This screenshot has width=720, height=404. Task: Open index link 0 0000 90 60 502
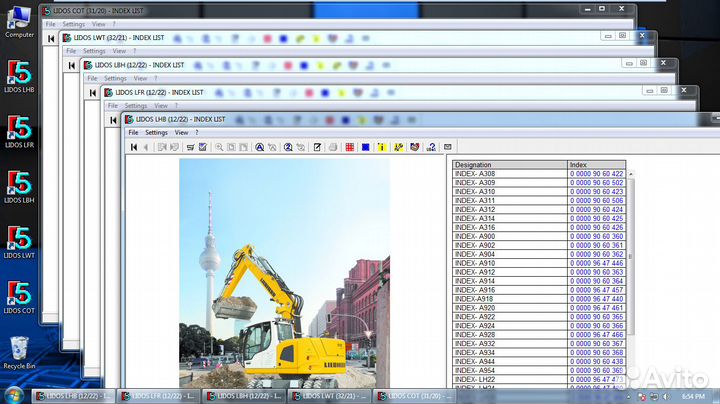pos(596,183)
